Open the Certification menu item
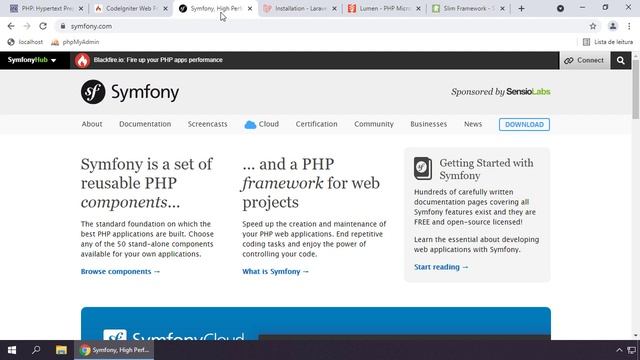 316,124
